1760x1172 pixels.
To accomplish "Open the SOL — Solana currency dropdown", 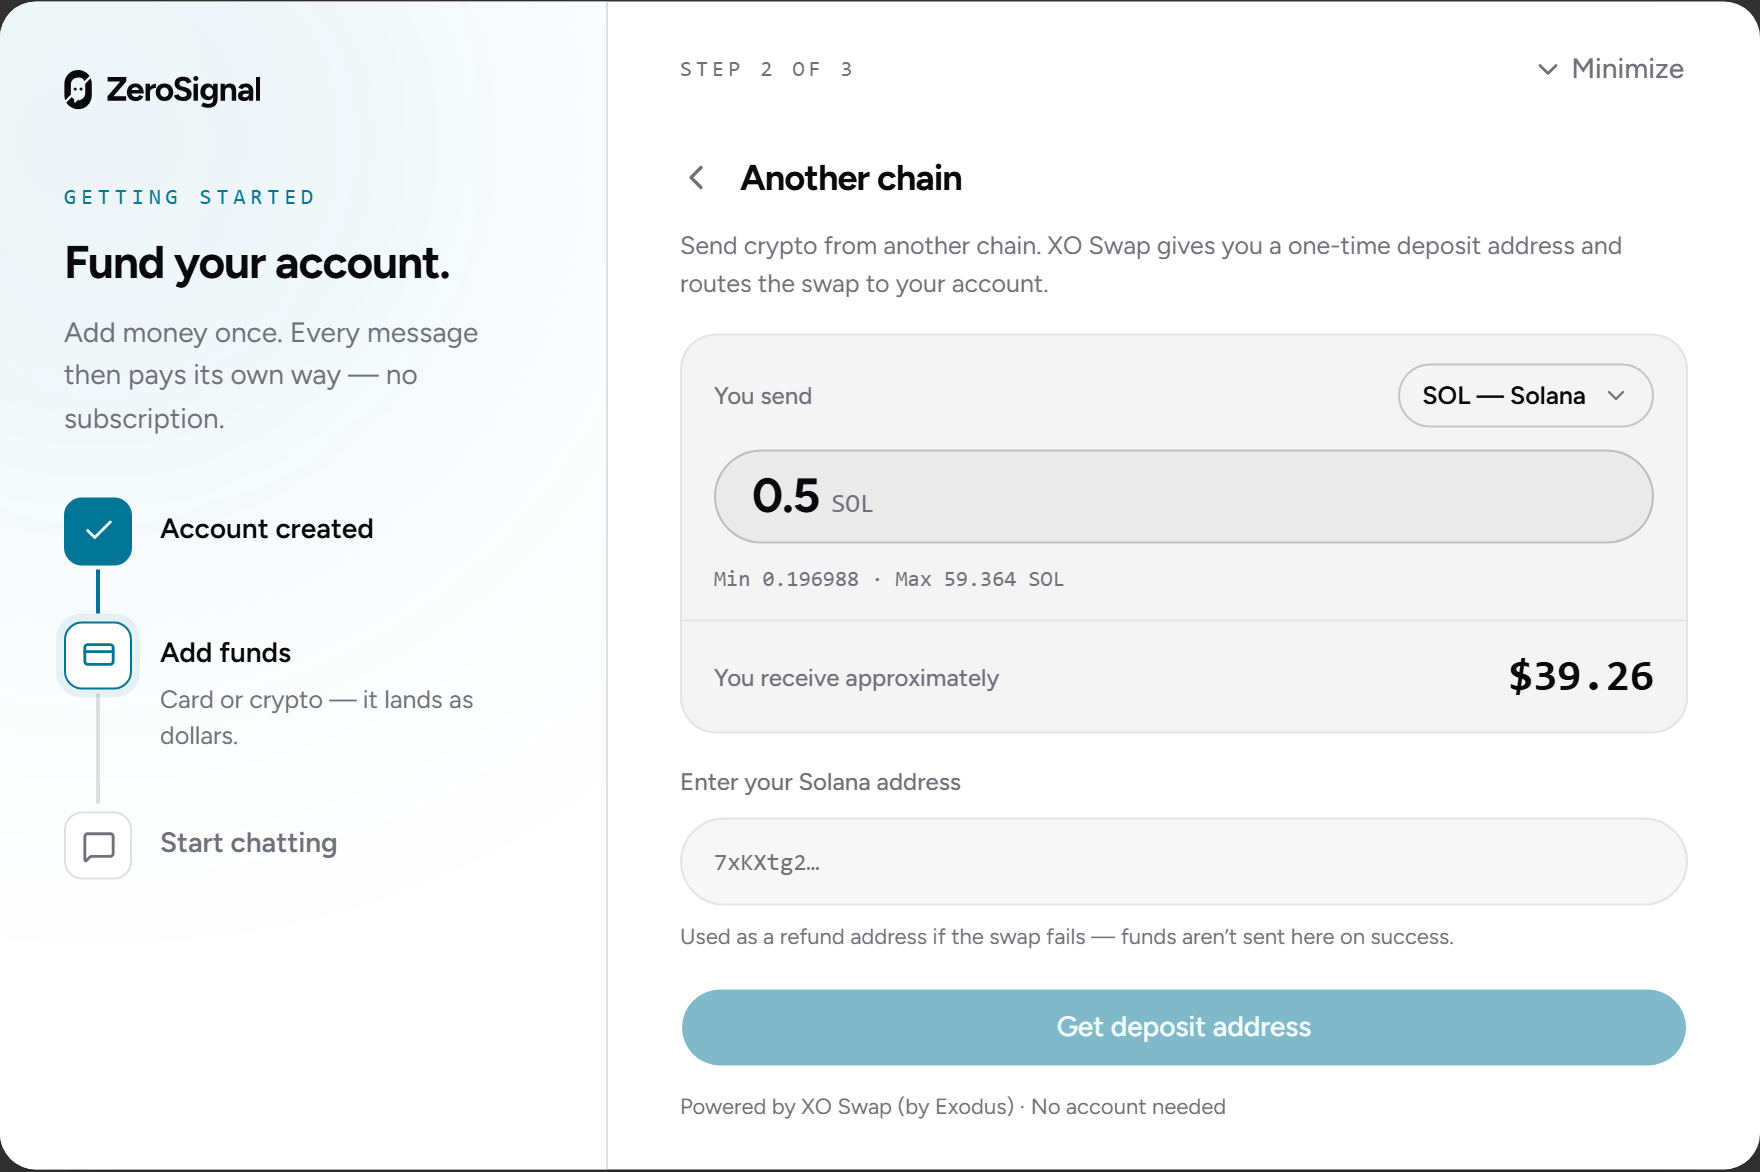I will (1525, 396).
